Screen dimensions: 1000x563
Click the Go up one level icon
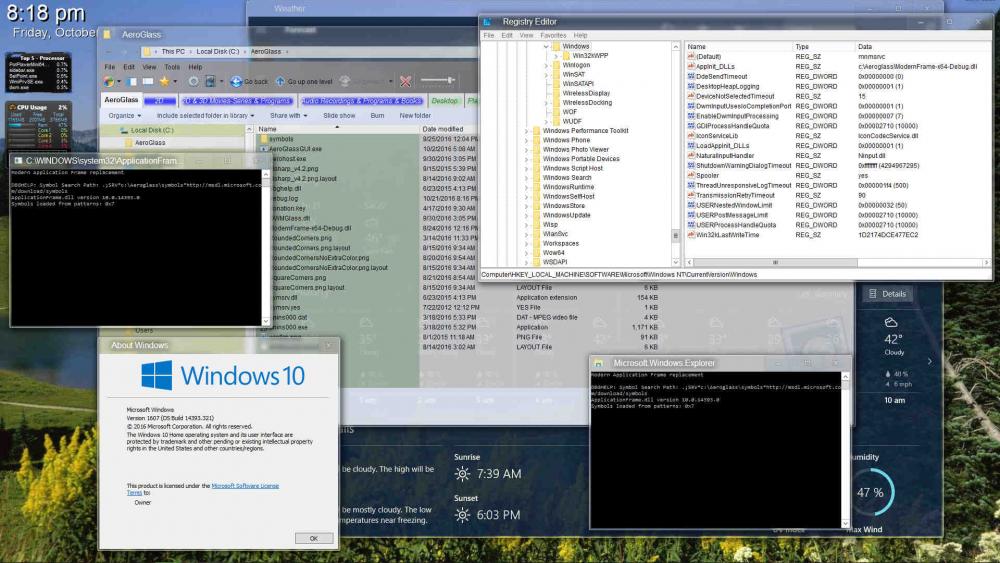pos(279,82)
